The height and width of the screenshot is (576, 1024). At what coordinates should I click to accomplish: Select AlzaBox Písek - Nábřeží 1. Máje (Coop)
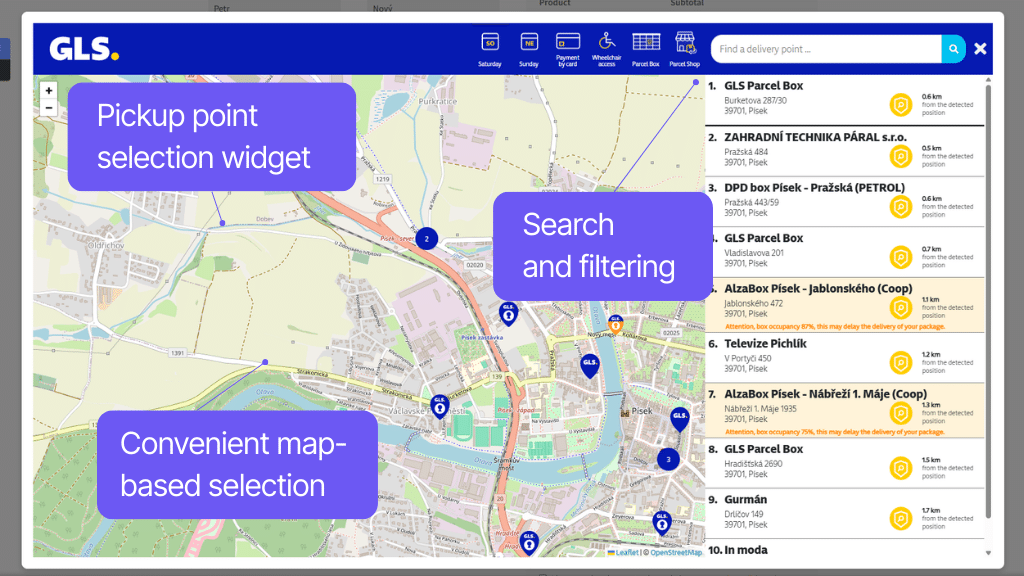click(x=845, y=410)
